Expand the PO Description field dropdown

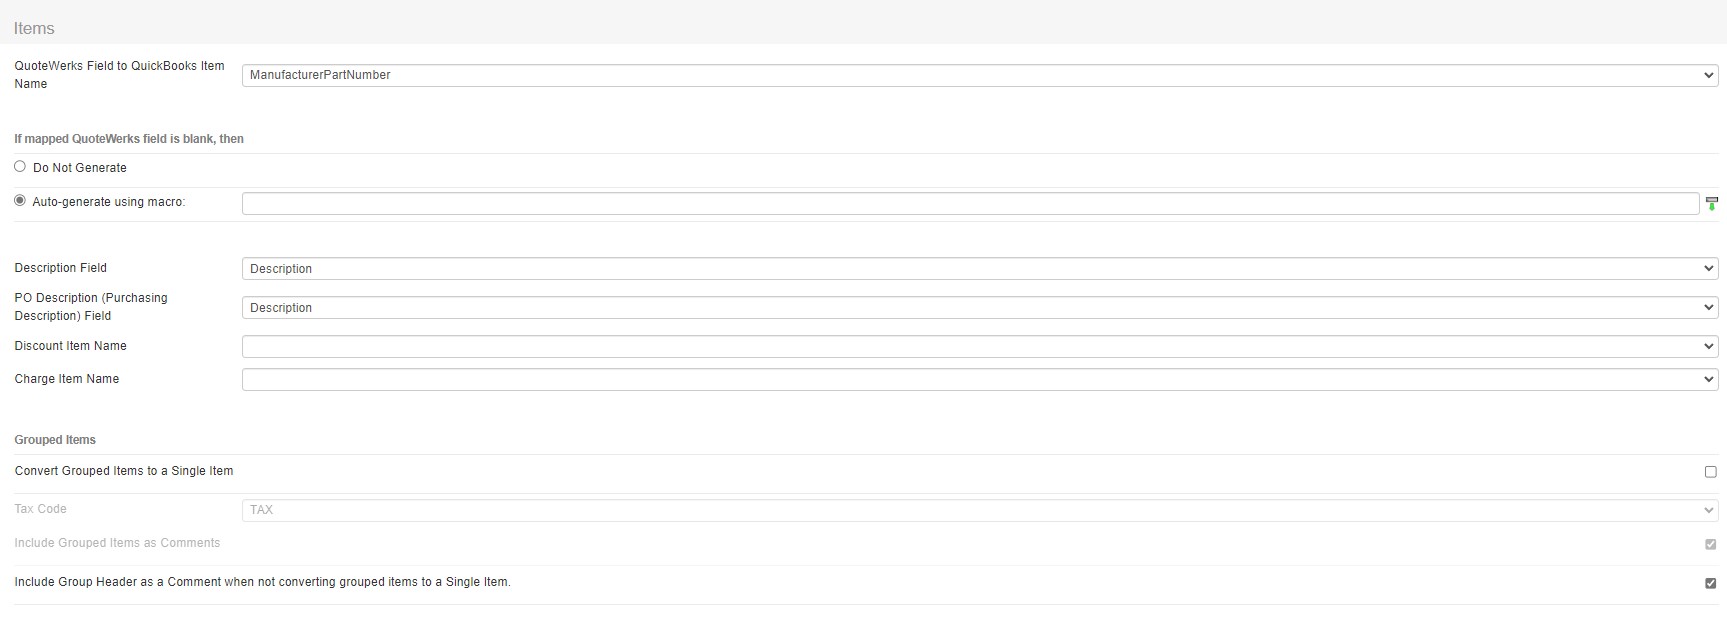979,308
